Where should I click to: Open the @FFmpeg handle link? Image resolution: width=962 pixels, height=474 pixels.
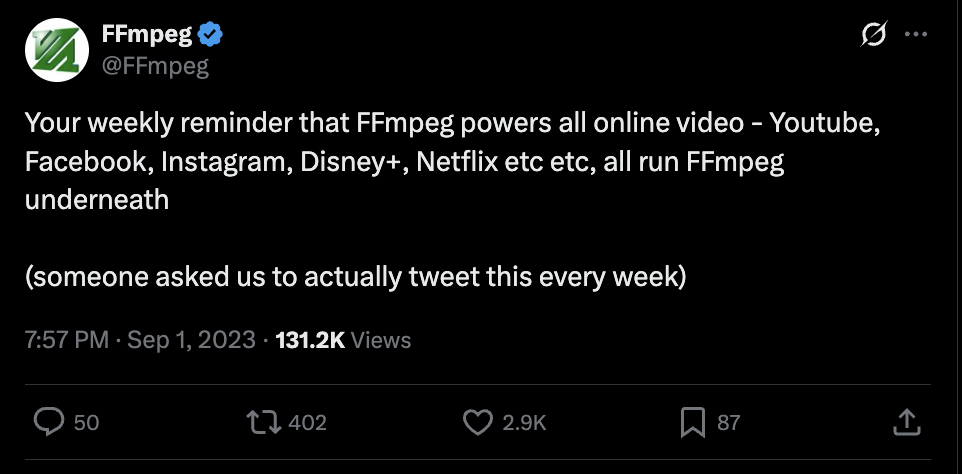(155, 65)
